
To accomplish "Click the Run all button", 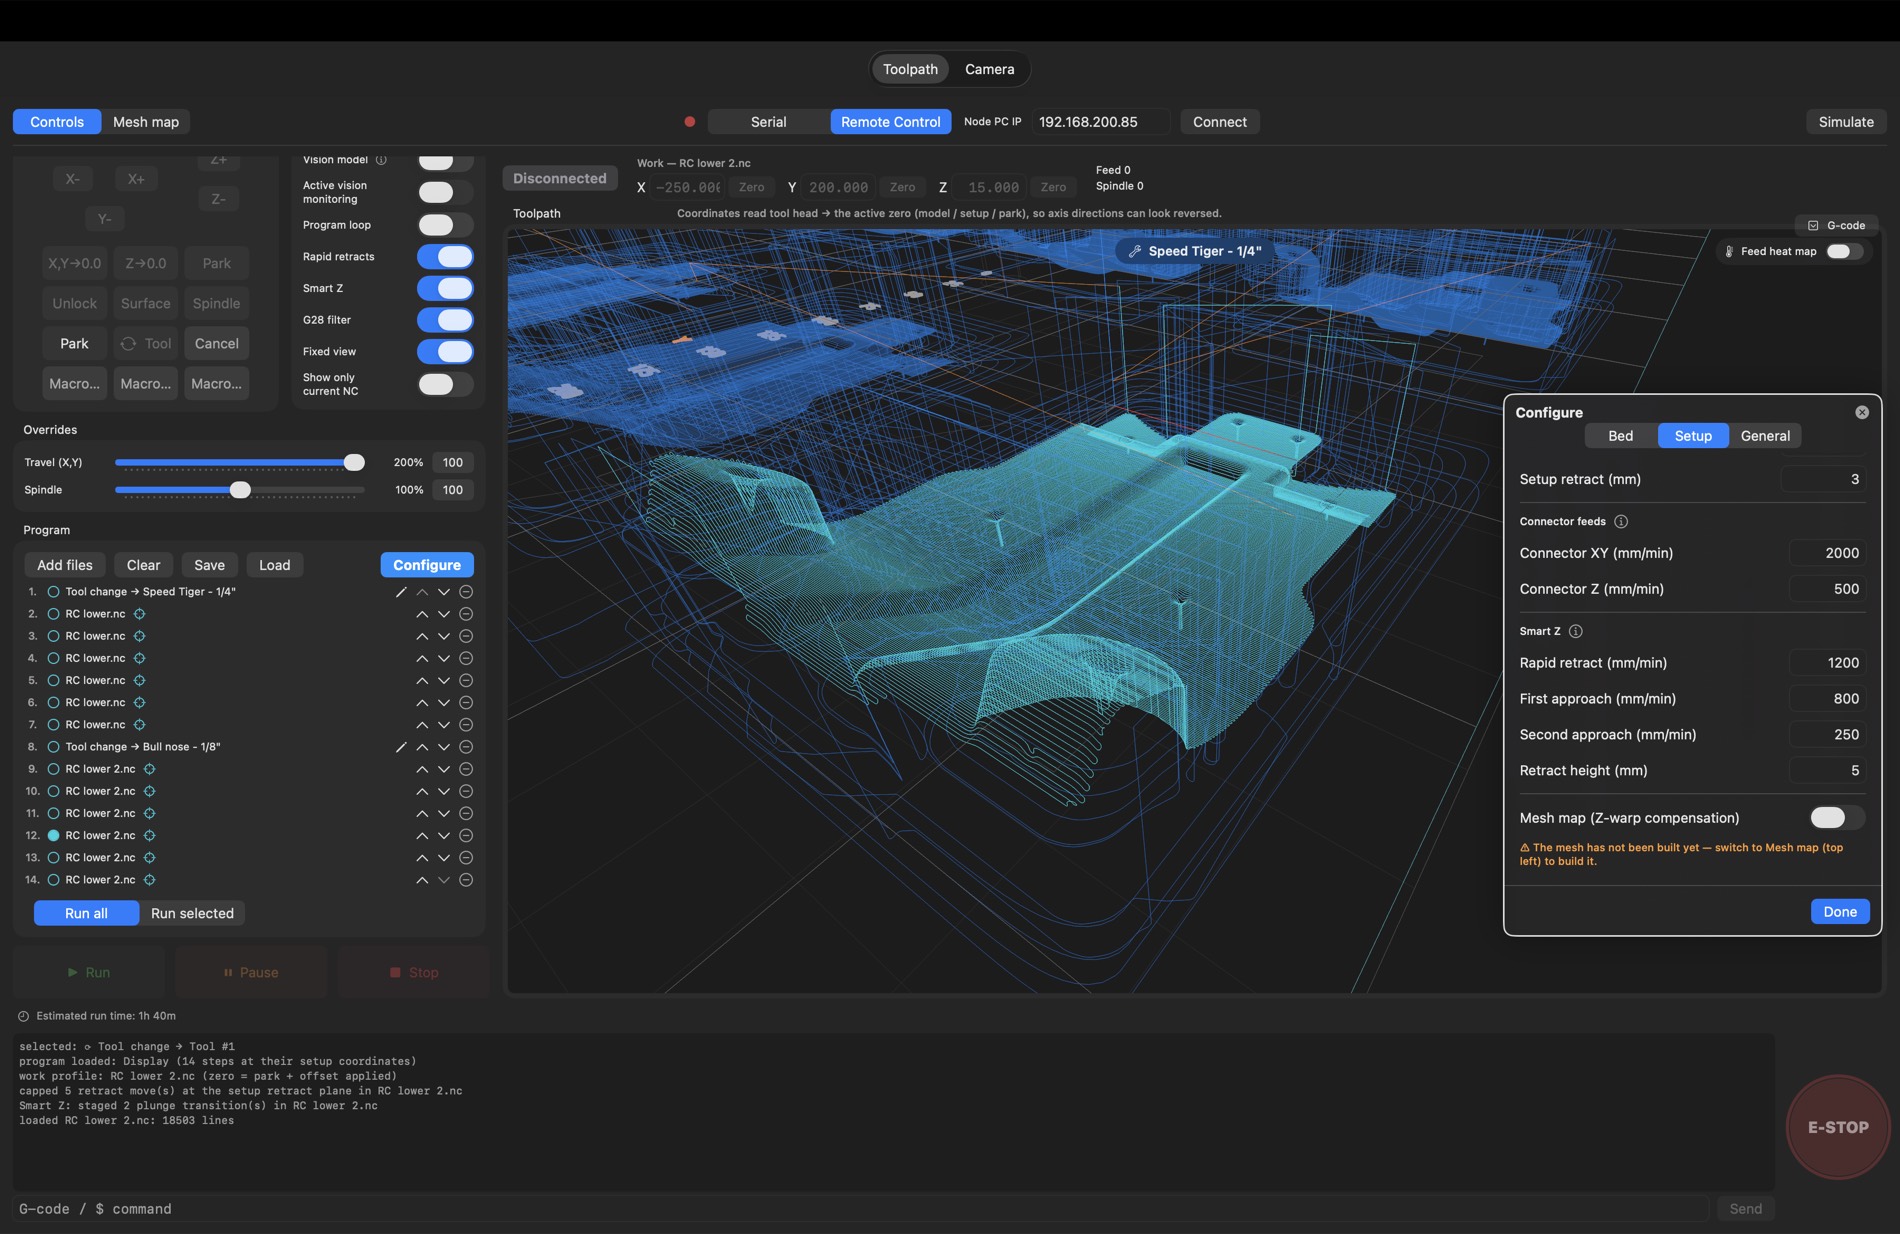I will [x=86, y=913].
